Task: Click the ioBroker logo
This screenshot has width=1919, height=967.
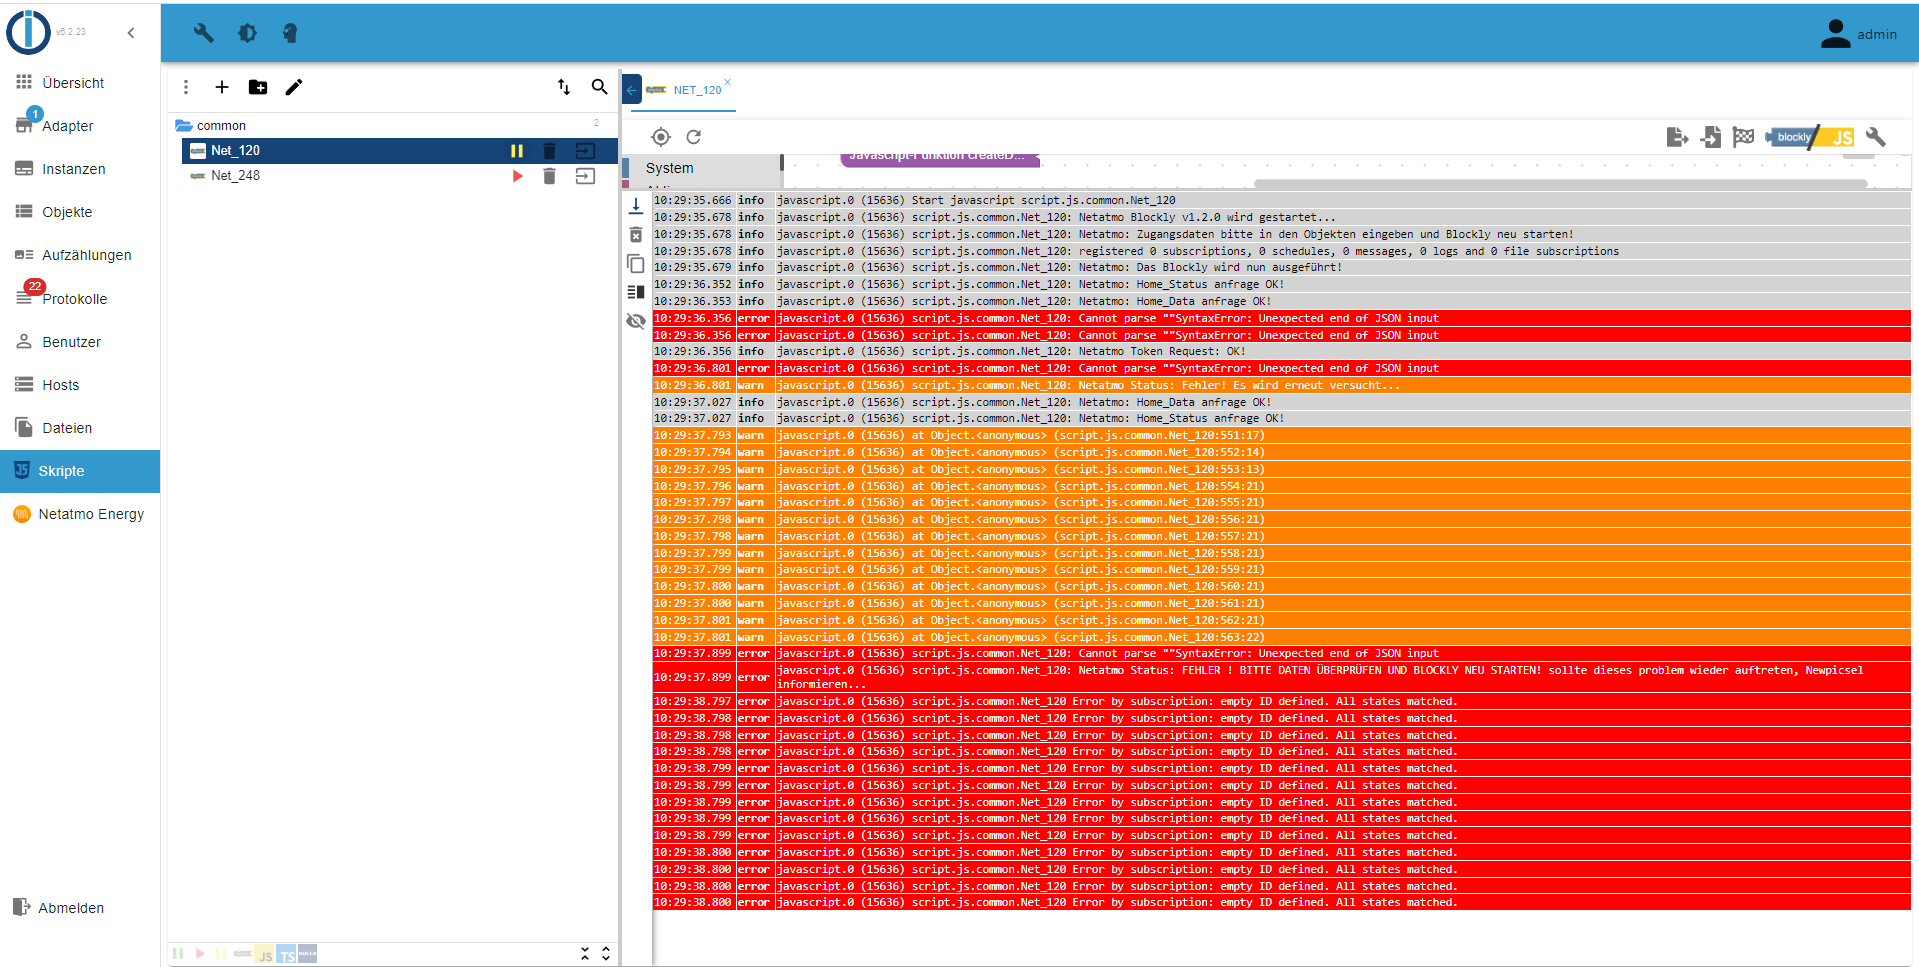Action: 29,32
